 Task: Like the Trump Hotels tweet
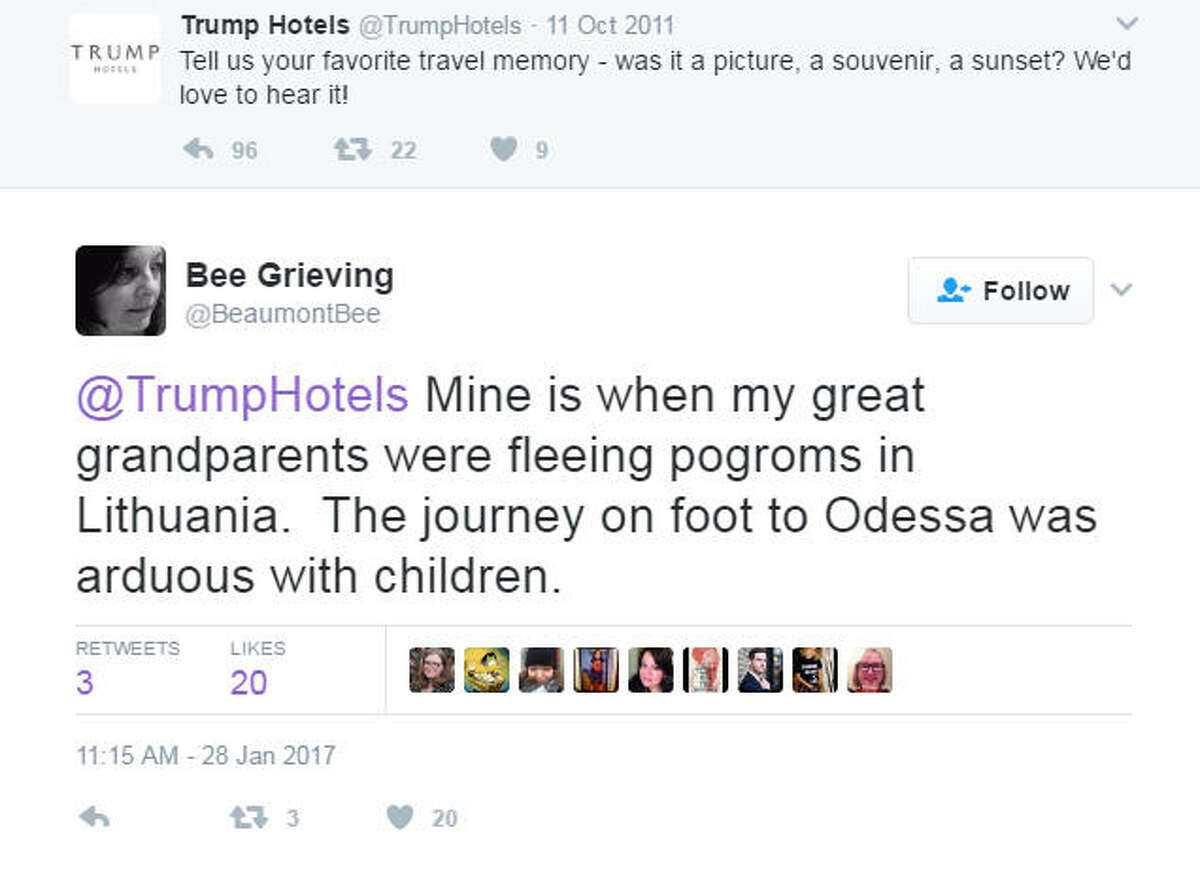pos(505,150)
